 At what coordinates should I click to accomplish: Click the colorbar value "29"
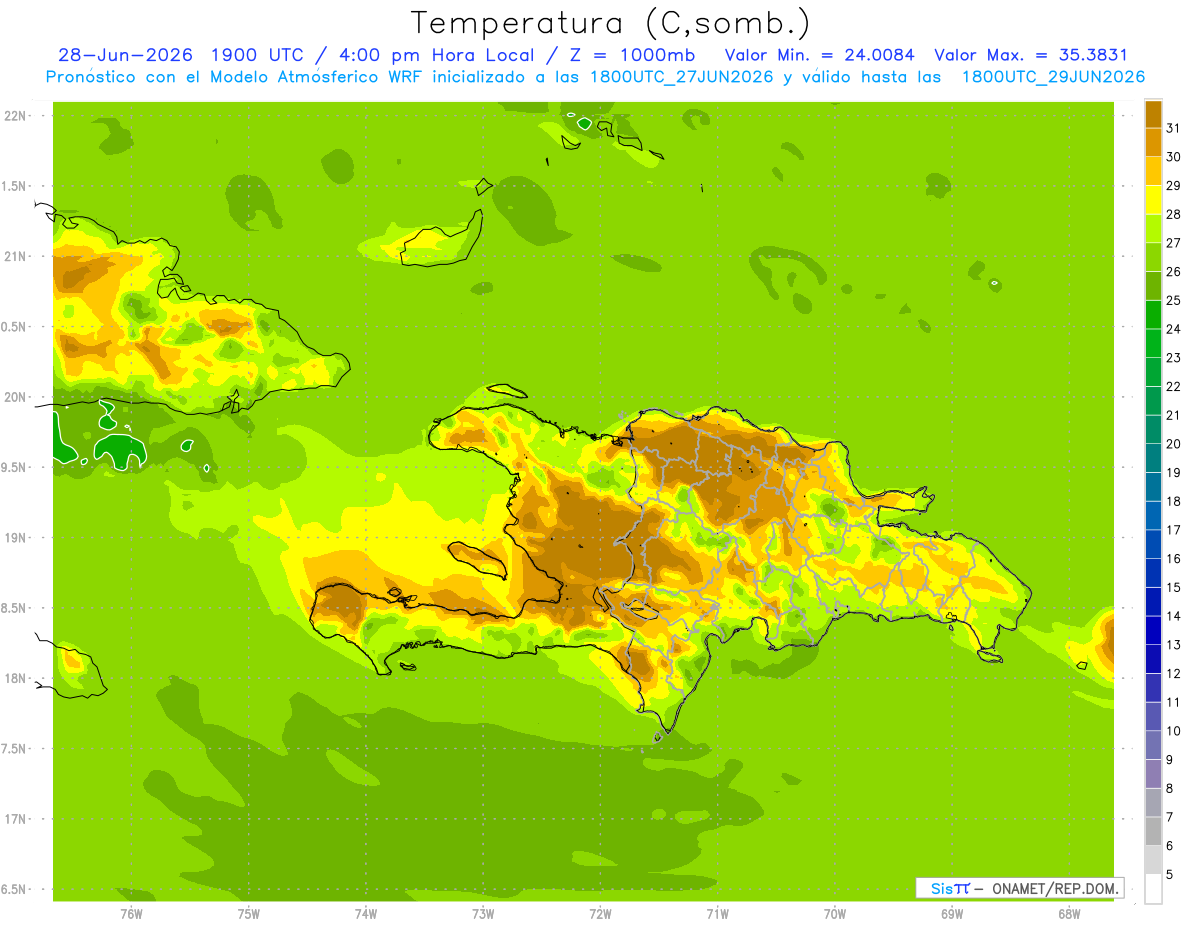[x=1174, y=186]
